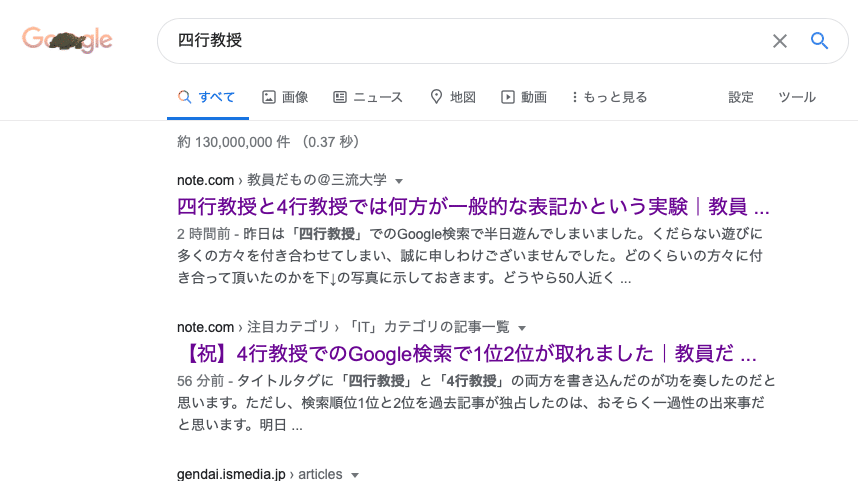Expand the arrow beside 教員だもの@三流大学

pyautogui.click(x=399, y=181)
